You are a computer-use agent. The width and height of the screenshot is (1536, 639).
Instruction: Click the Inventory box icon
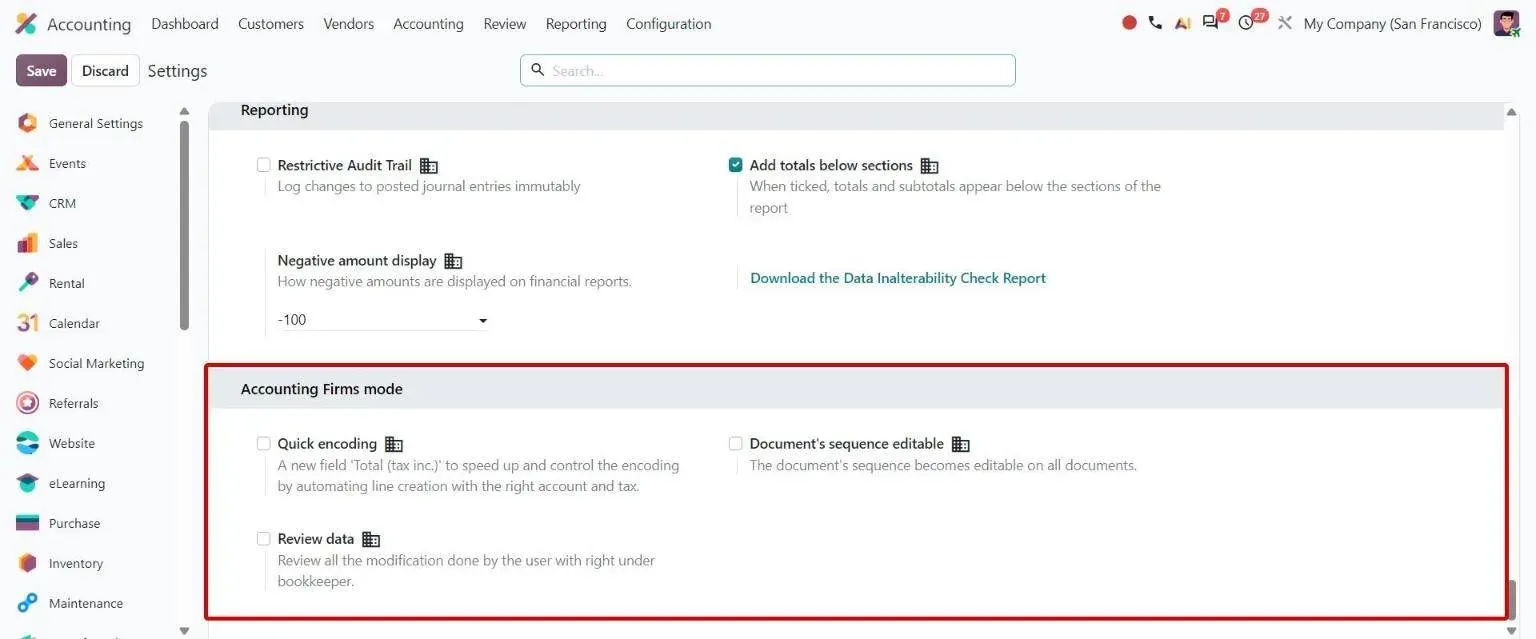coord(28,563)
